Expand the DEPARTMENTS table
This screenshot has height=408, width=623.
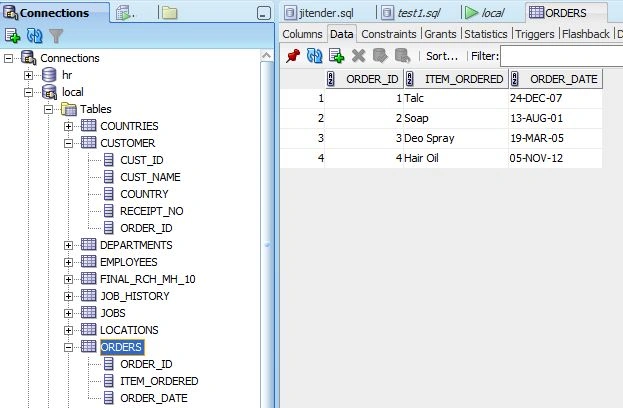point(68,246)
